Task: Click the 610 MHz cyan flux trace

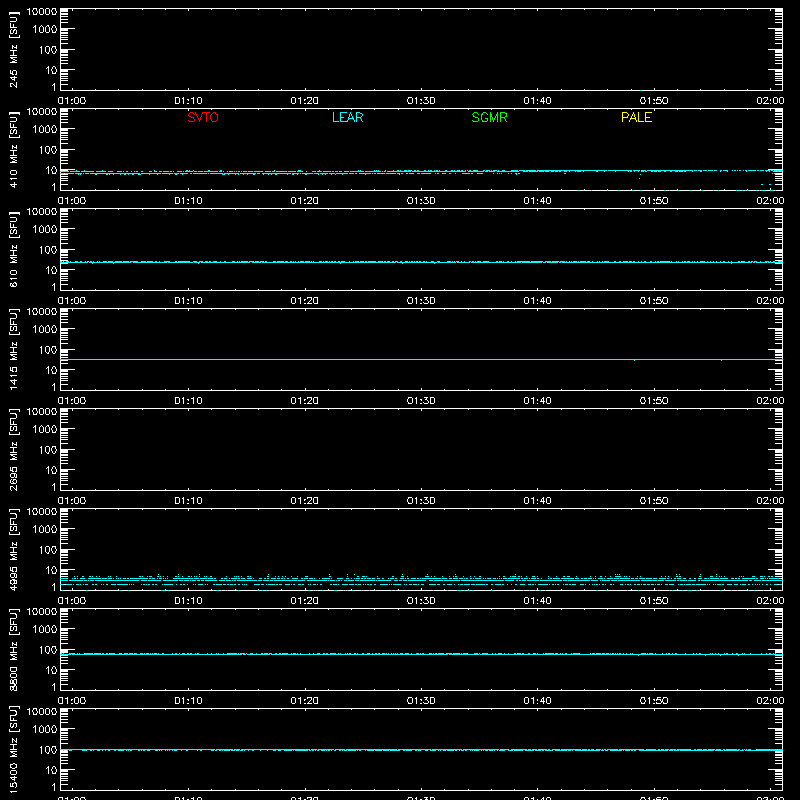Action: pos(421,262)
